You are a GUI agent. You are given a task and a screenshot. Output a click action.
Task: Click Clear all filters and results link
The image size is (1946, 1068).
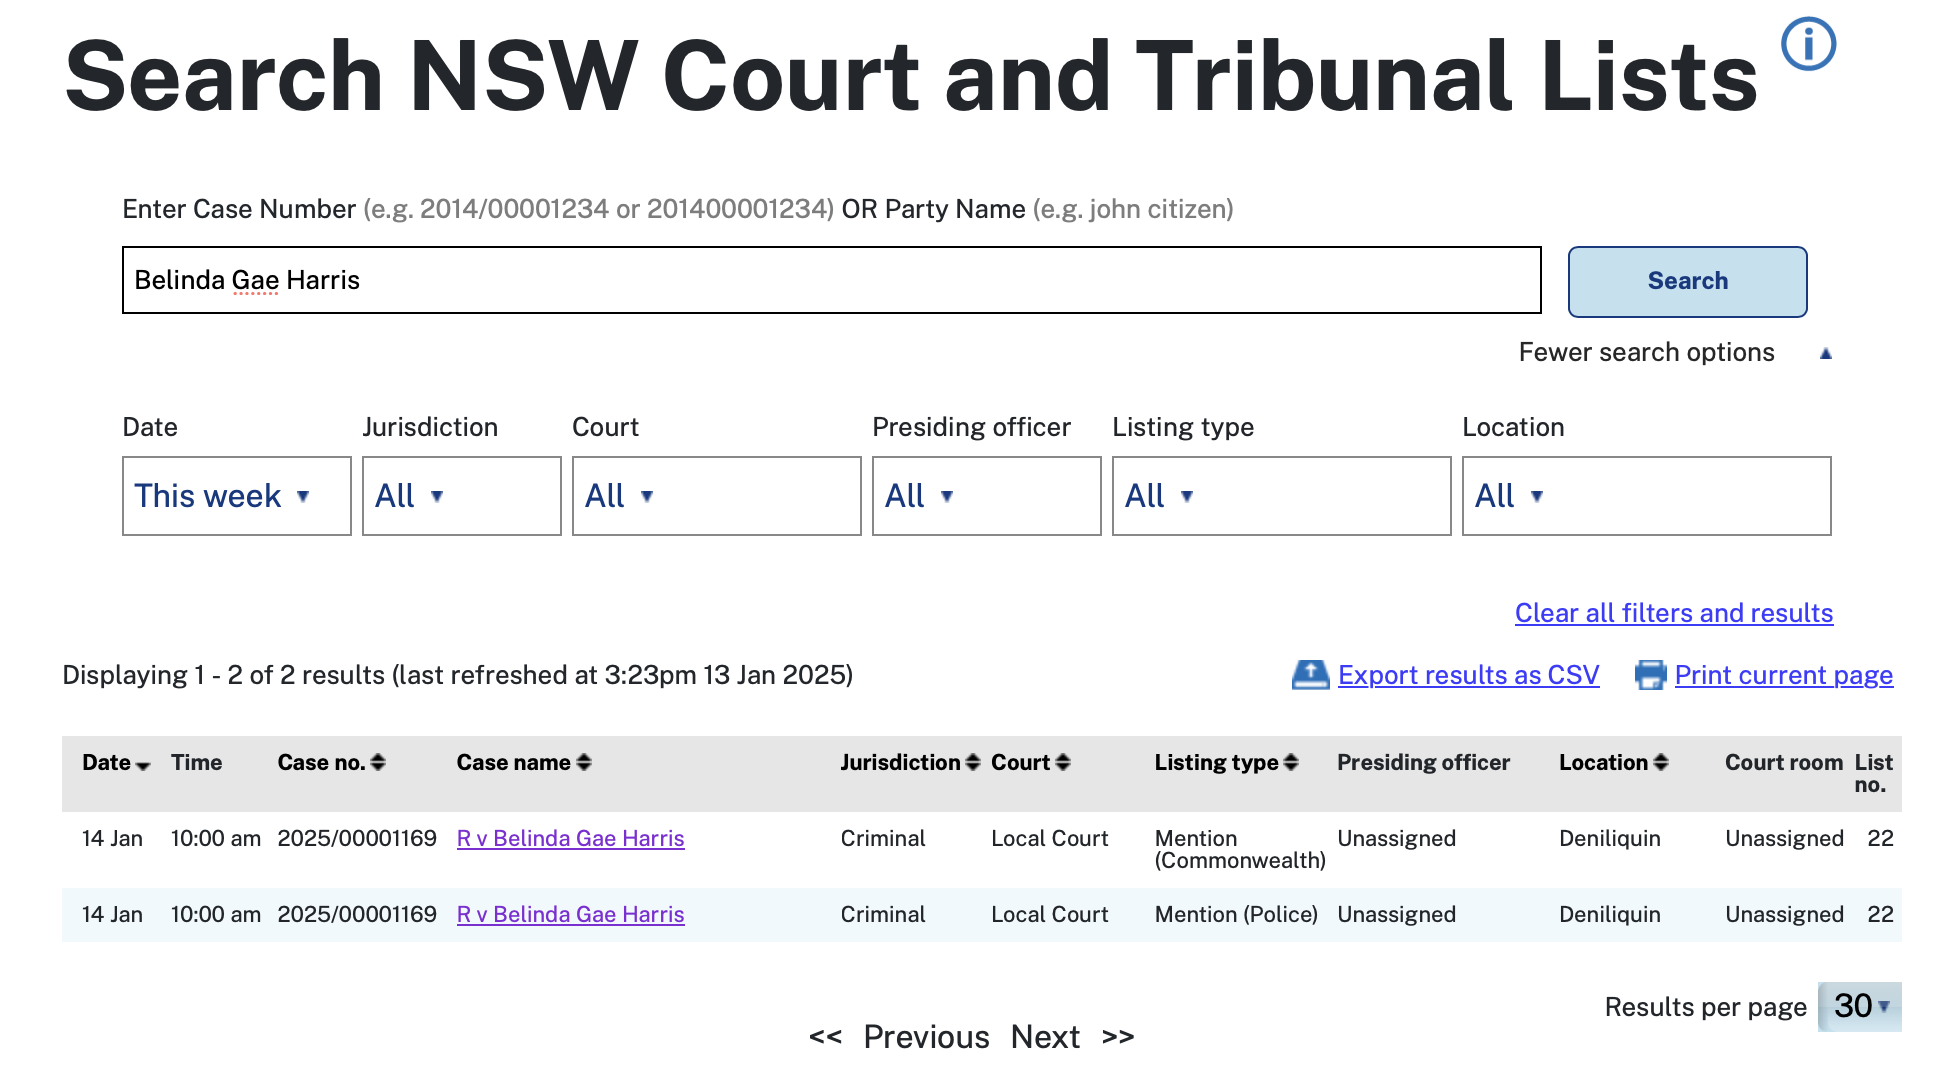coord(1673,613)
